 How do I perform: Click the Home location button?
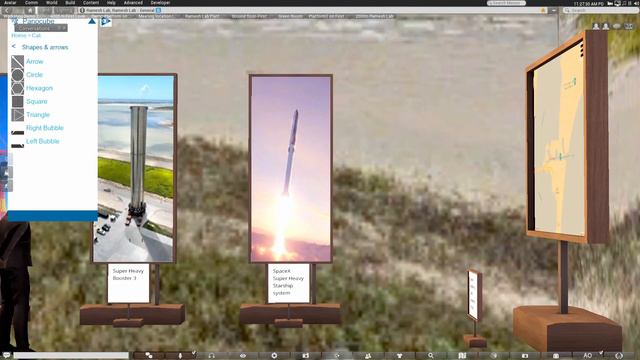coord(31,10)
